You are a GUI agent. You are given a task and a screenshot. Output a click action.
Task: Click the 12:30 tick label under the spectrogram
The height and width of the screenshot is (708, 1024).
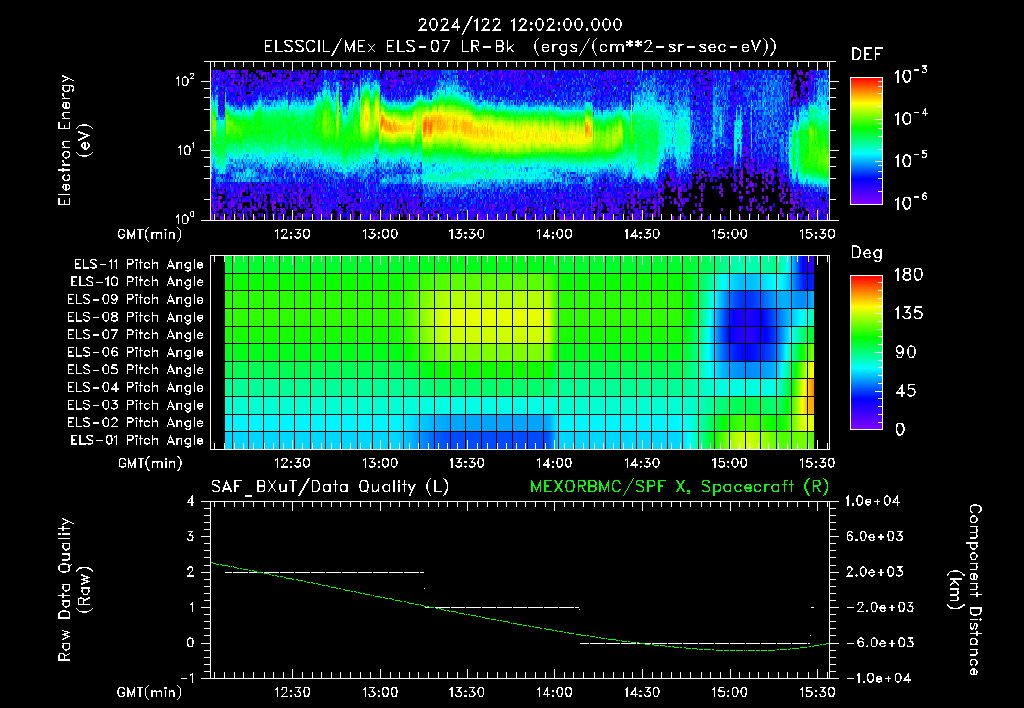292,234
